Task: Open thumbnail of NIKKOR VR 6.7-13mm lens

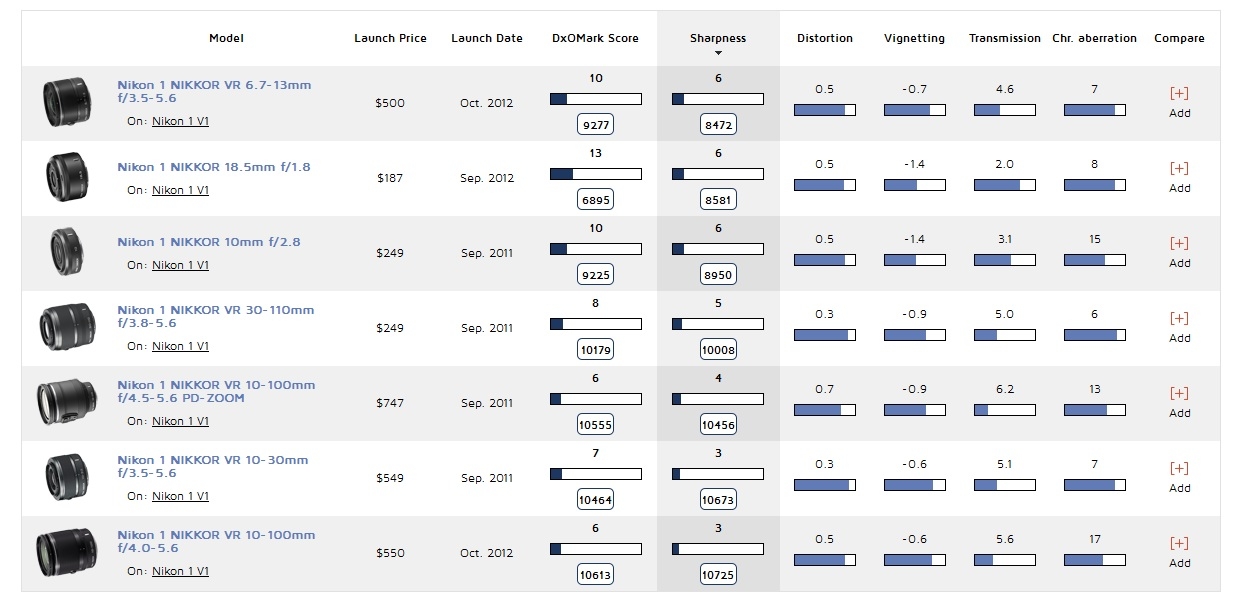Action: [67, 103]
